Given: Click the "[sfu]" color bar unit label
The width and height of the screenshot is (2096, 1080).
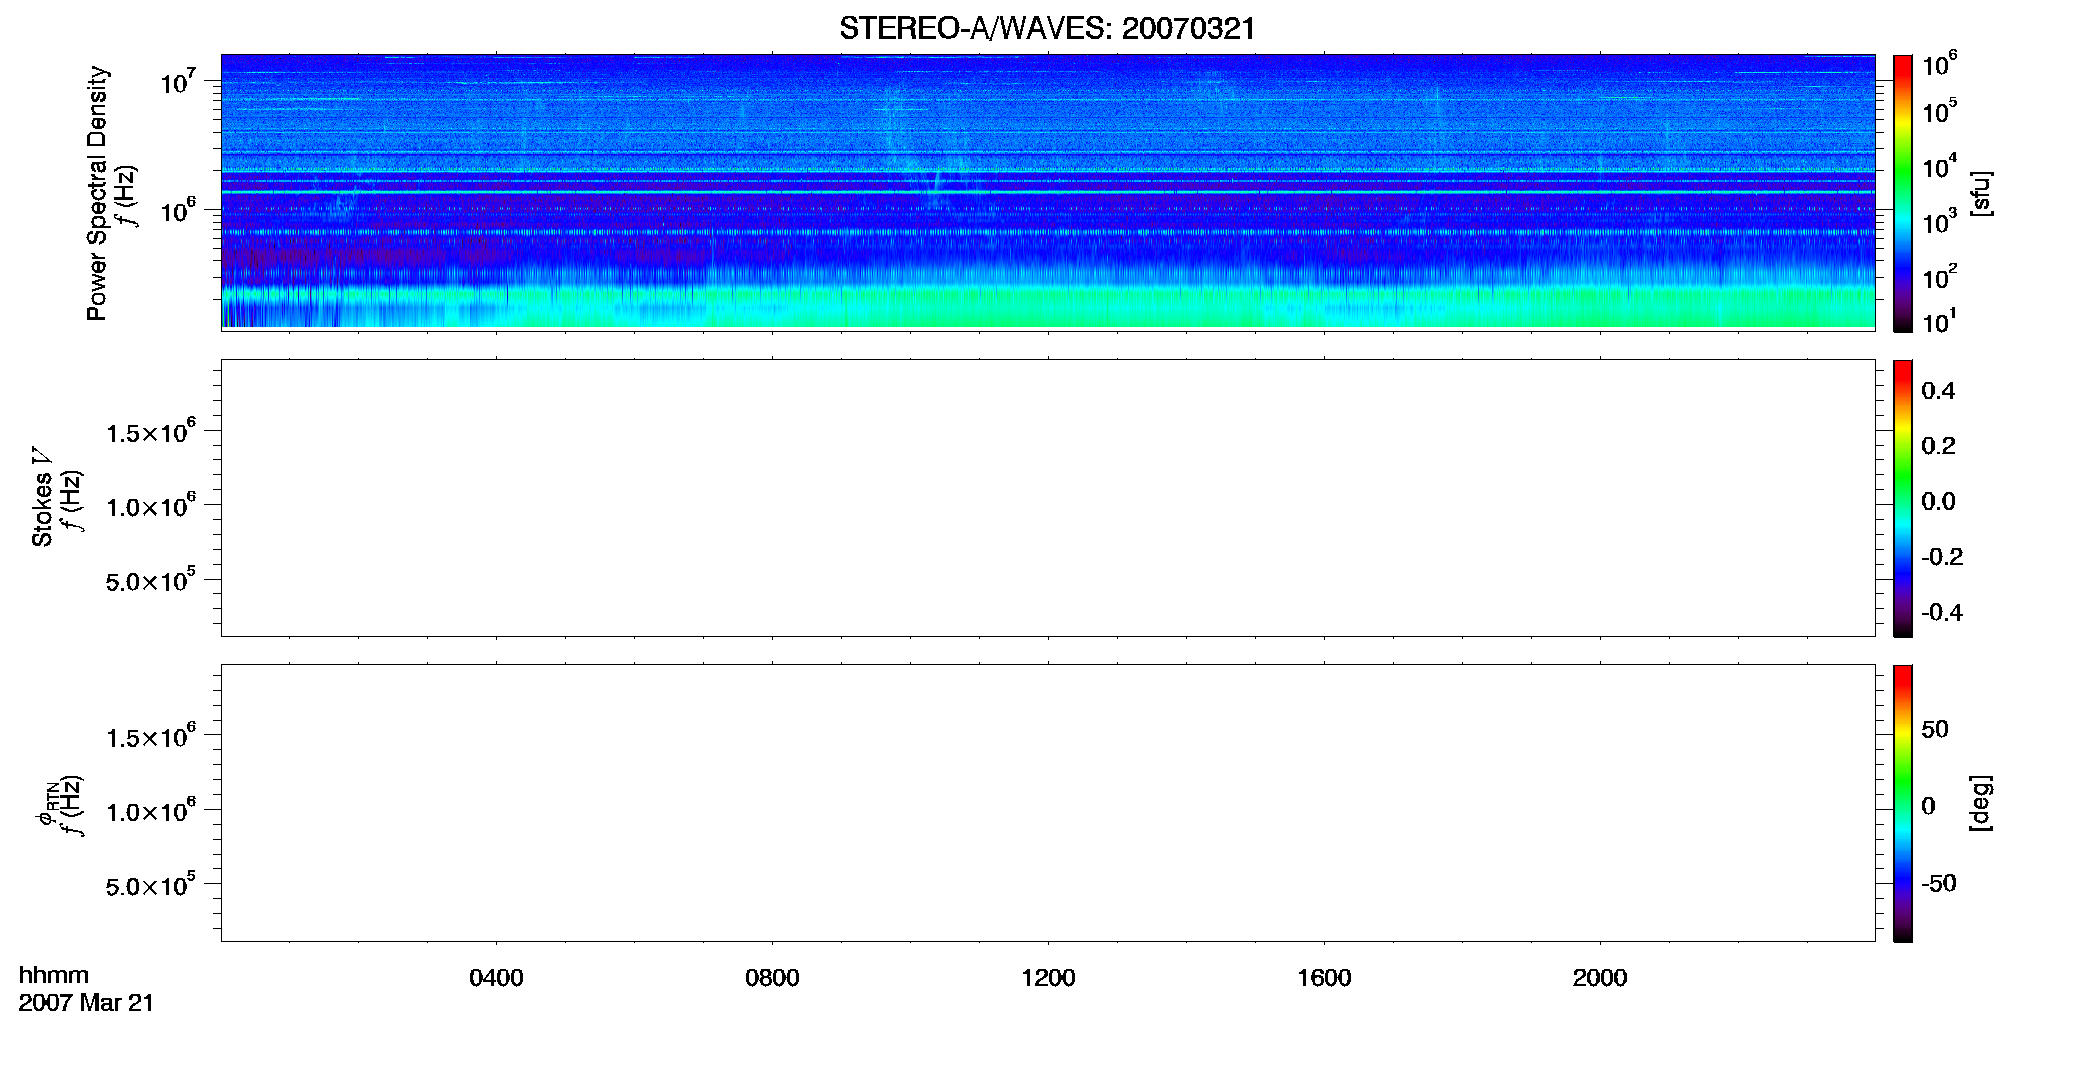Looking at the screenshot, I should 1980,193.
